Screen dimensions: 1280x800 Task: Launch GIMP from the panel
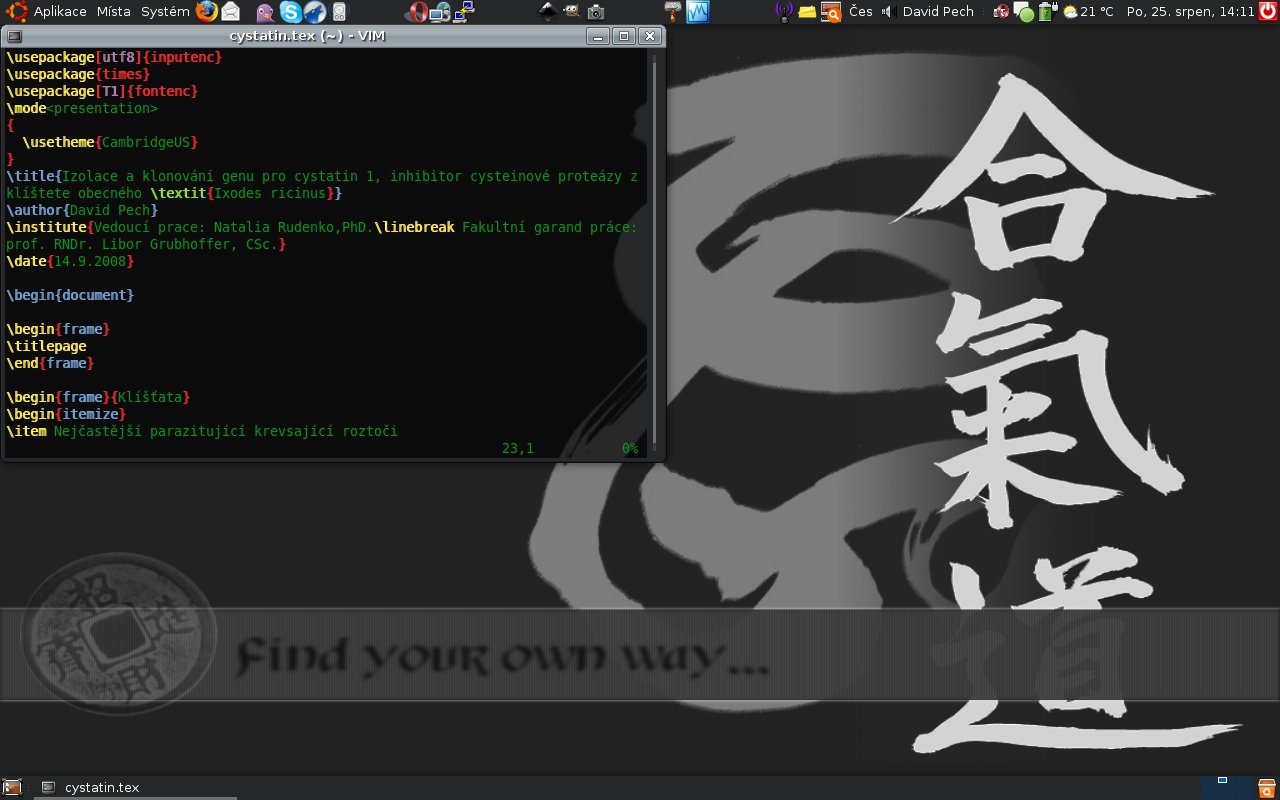pyautogui.click(x=571, y=12)
